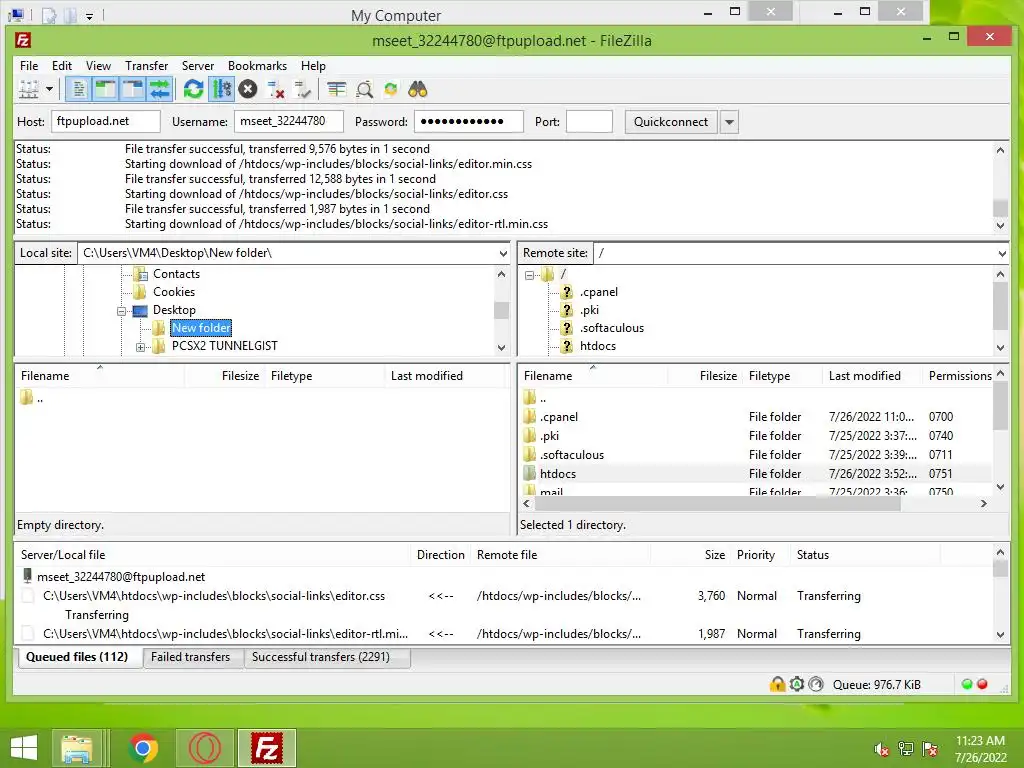This screenshot has height=768, width=1024.
Task: Open Site Manager dropdown arrow
Action: click(x=49, y=89)
